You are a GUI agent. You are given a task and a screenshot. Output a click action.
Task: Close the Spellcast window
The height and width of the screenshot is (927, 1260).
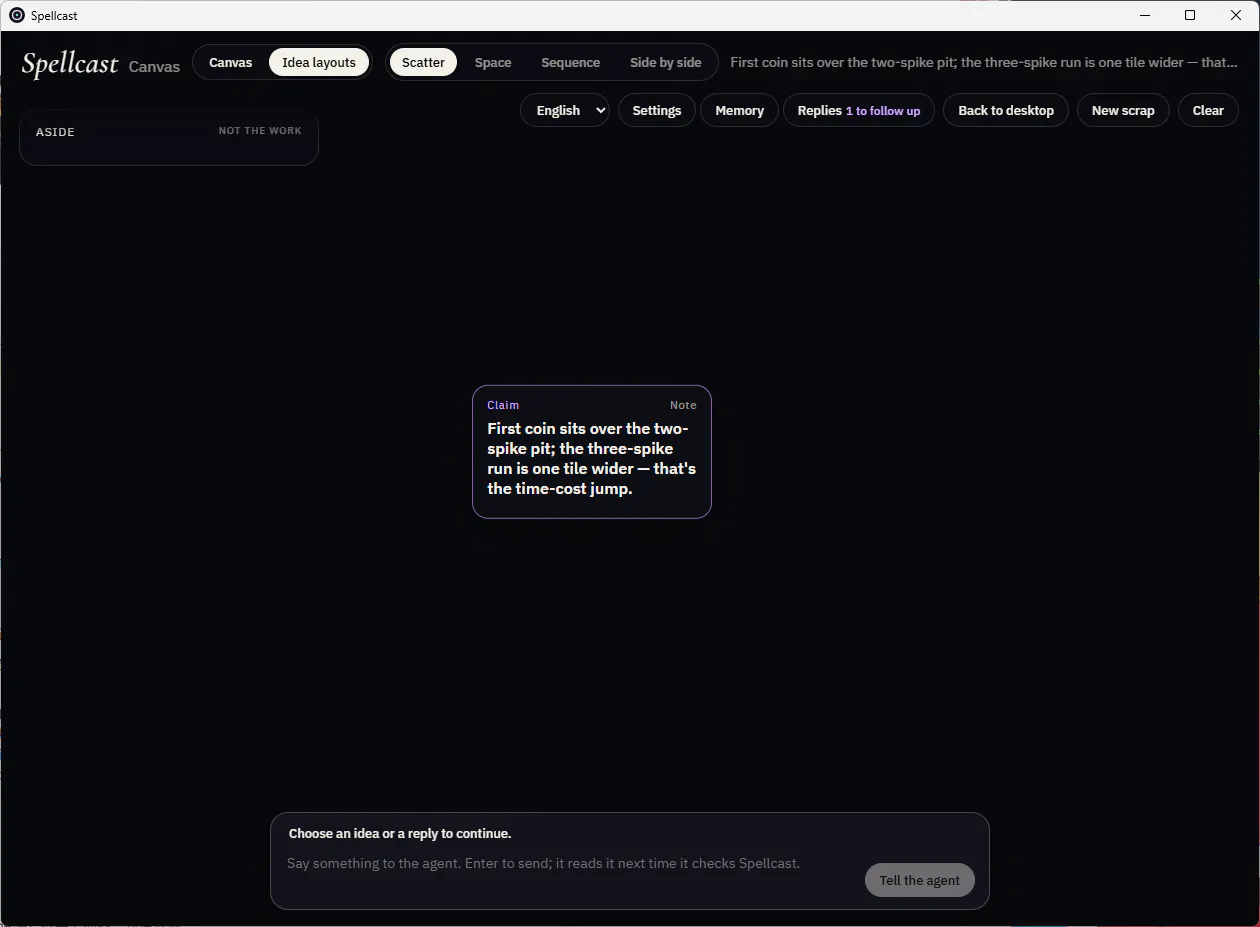point(1236,15)
